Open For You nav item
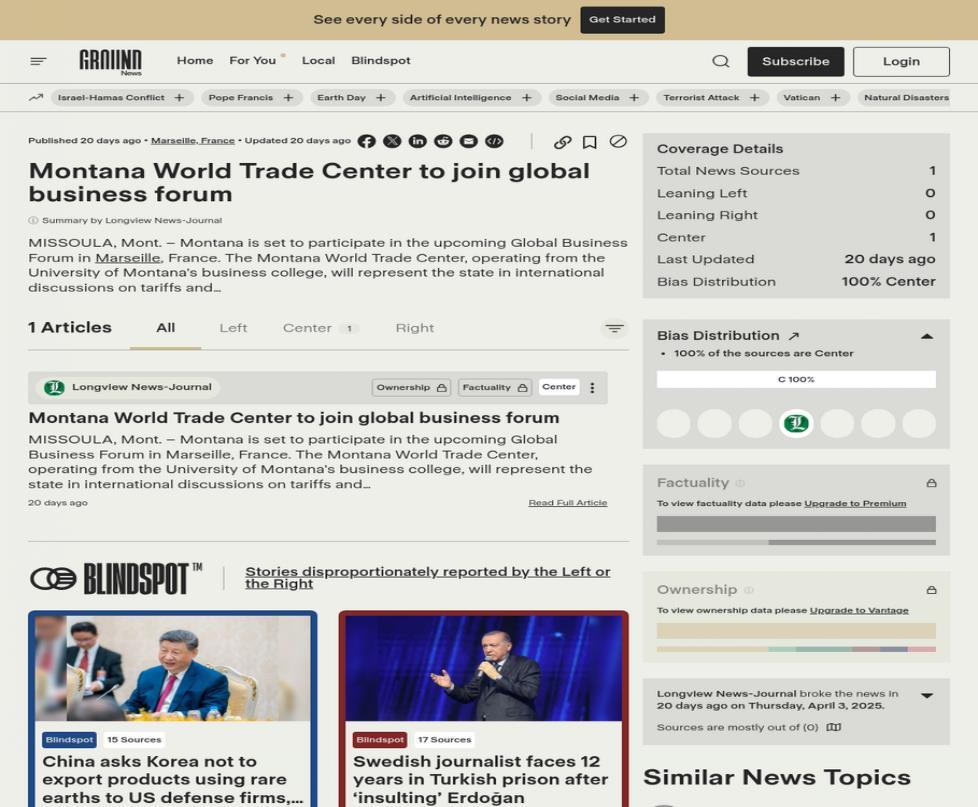978x807 pixels. coord(253,60)
